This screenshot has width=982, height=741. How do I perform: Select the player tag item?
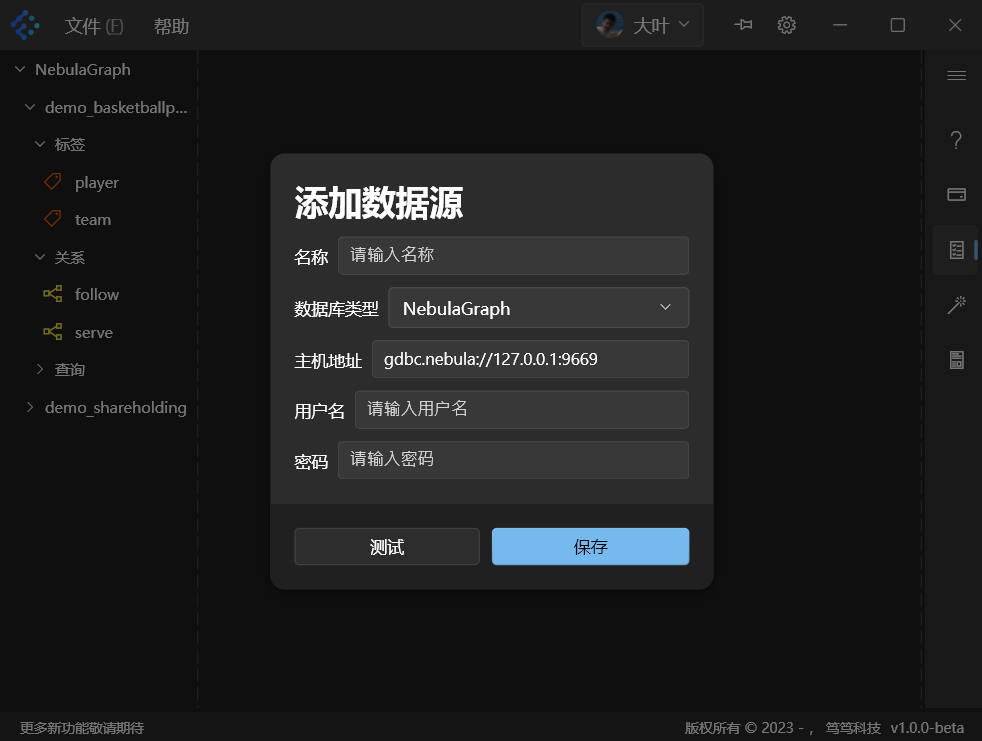pos(96,183)
